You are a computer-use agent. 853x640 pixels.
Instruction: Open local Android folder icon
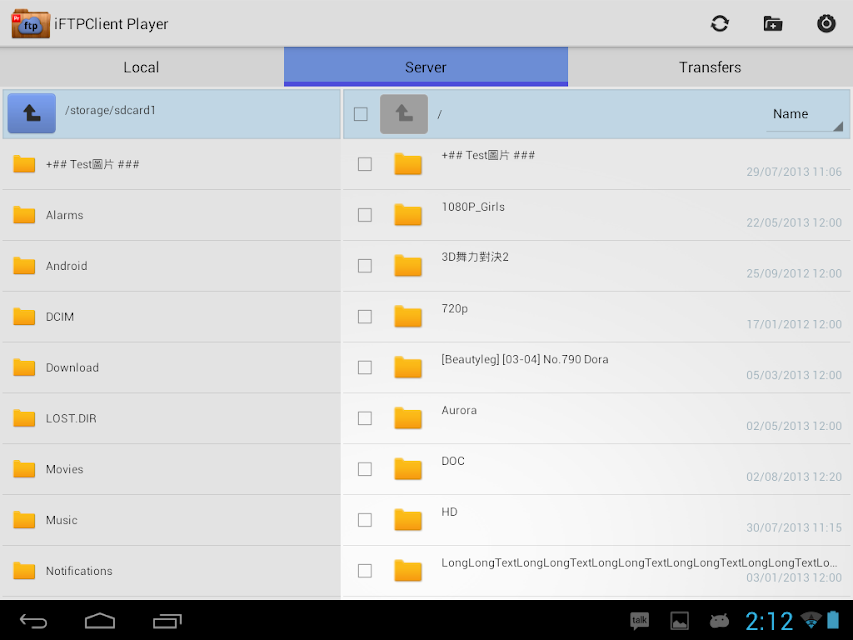click(x=24, y=266)
